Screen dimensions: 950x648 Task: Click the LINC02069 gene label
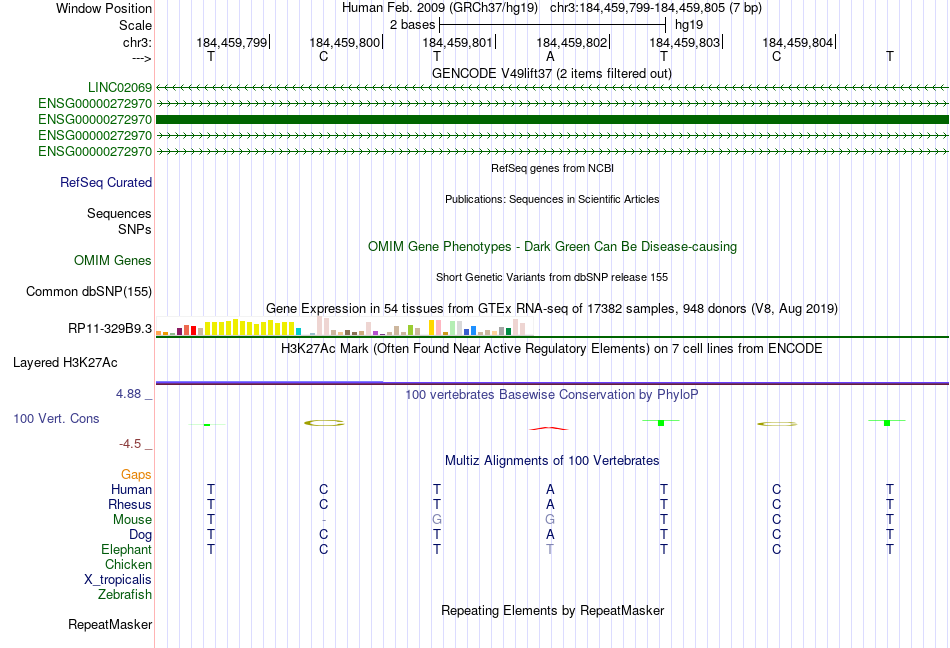click(120, 88)
